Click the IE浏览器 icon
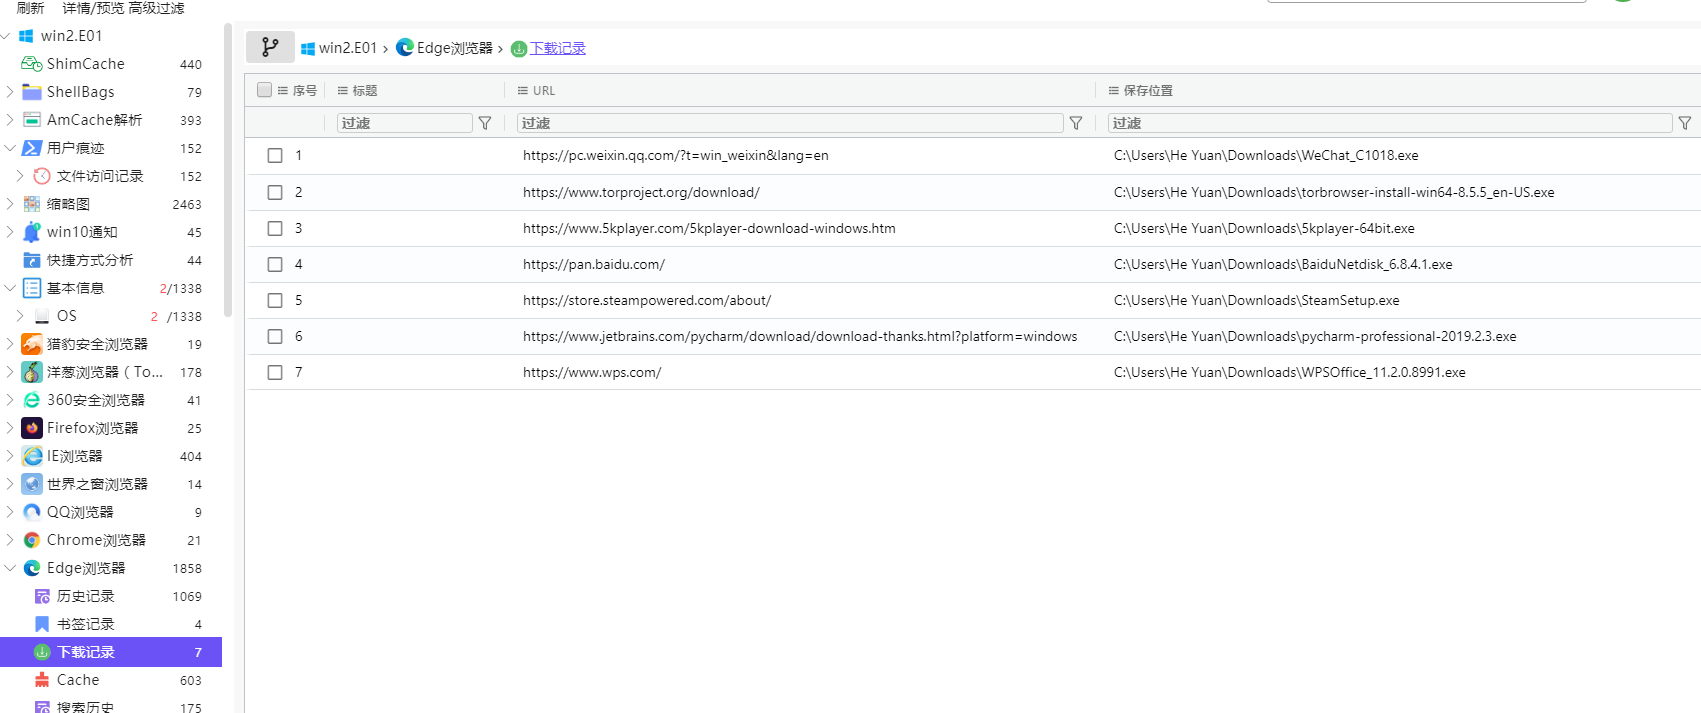 32,456
